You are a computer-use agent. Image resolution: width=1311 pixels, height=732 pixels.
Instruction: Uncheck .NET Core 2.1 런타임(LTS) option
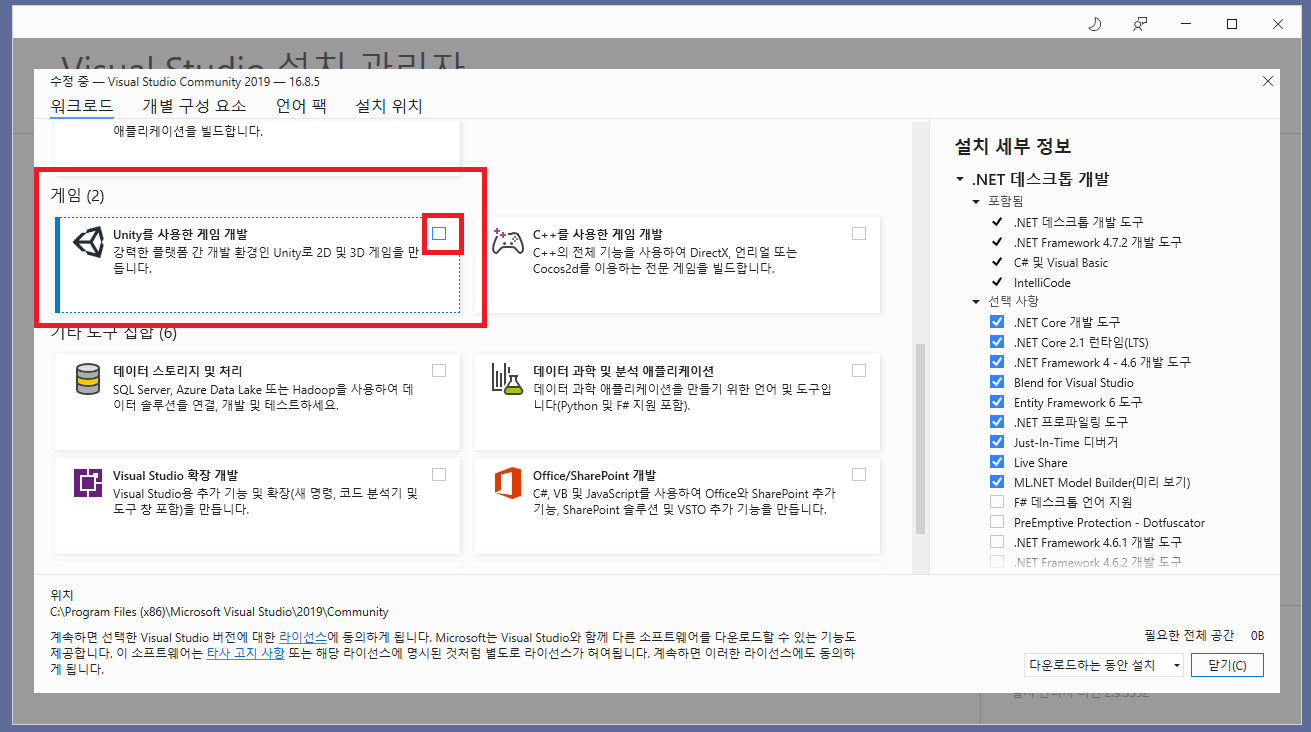click(x=997, y=342)
